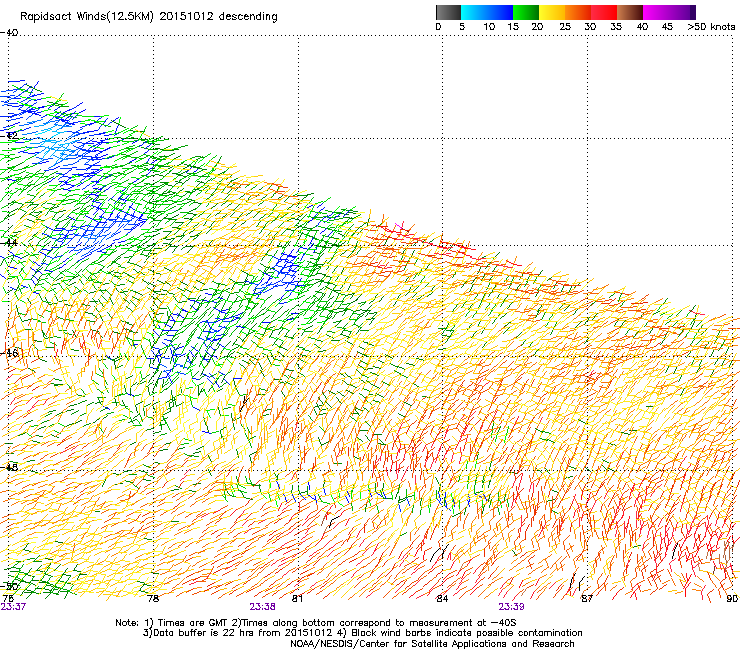The height and width of the screenshot is (650, 740).
Task: Select the brown 35–40 knots legend swatch
Action: point(630,12)
